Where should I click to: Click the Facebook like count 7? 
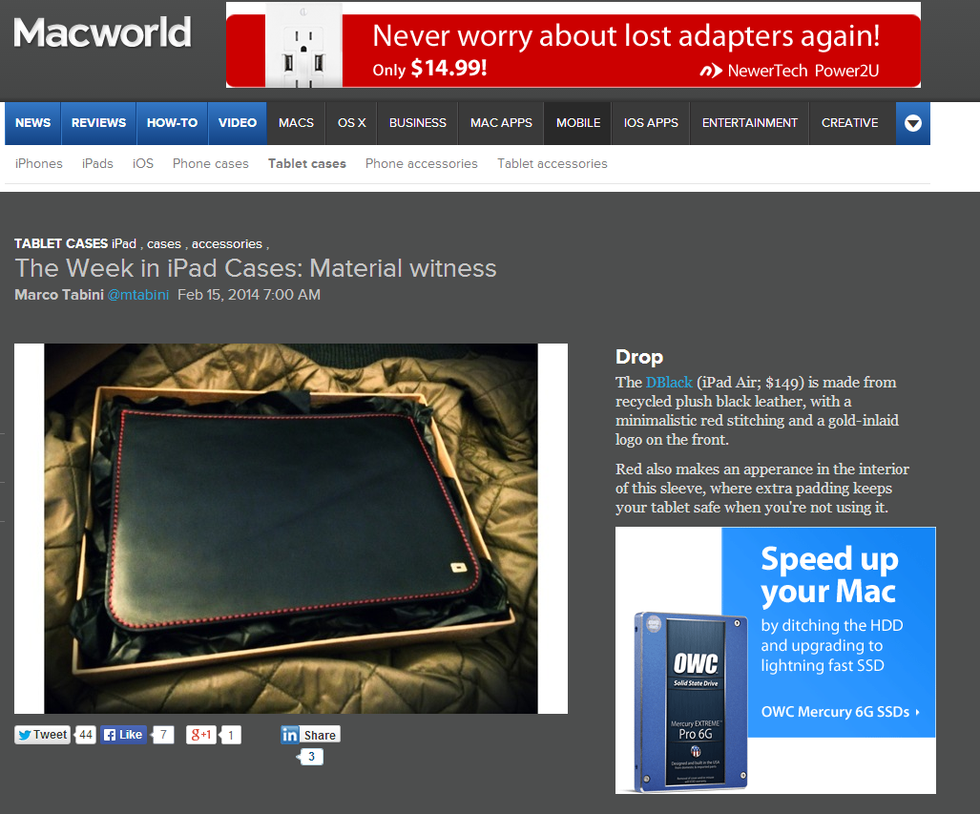click(x=163, y=735)
